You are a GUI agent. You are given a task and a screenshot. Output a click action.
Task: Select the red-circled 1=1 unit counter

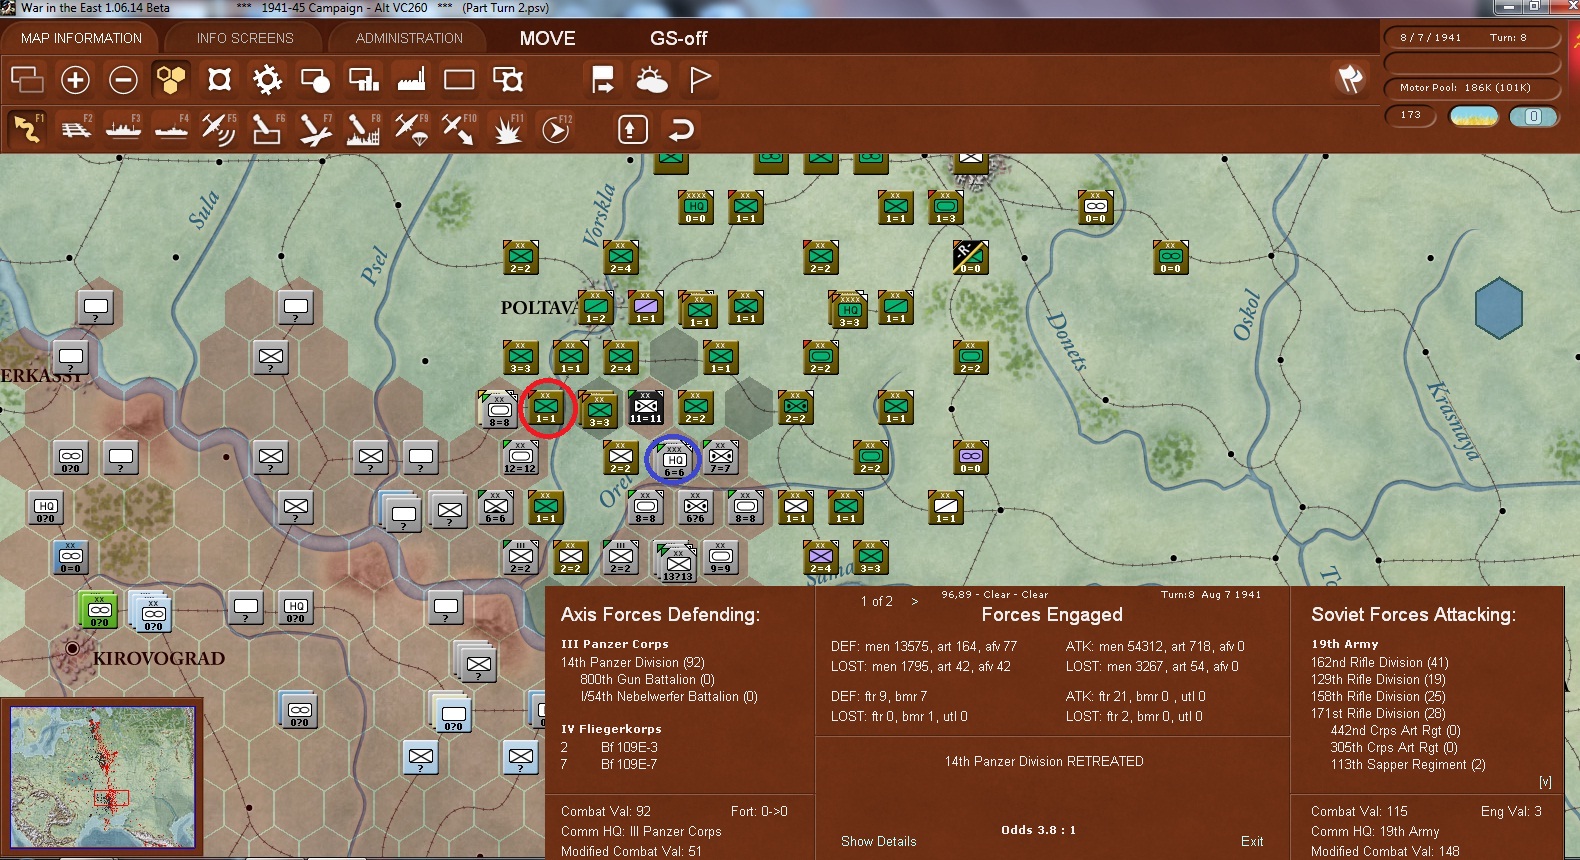point(546,407)
